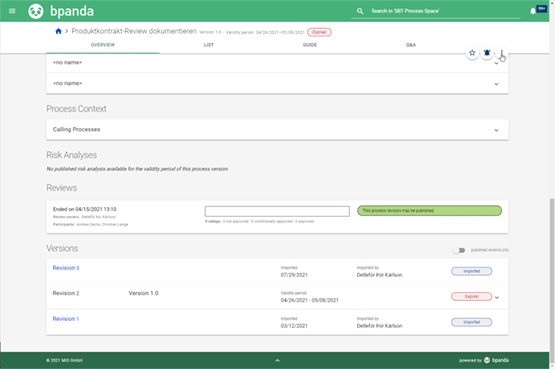Click the 'Ended on 04/15/2021 13:10' review text
The height and width of the screenshot is (369, 555).
(85, 209)
